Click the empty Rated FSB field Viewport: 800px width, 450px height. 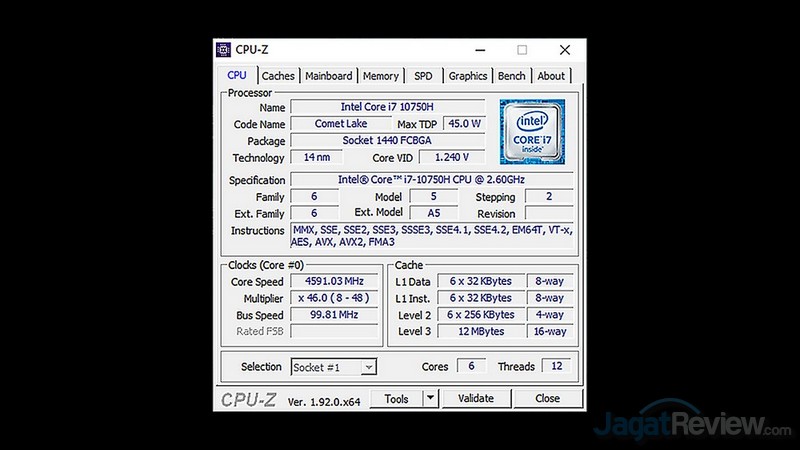click(334, 331)
